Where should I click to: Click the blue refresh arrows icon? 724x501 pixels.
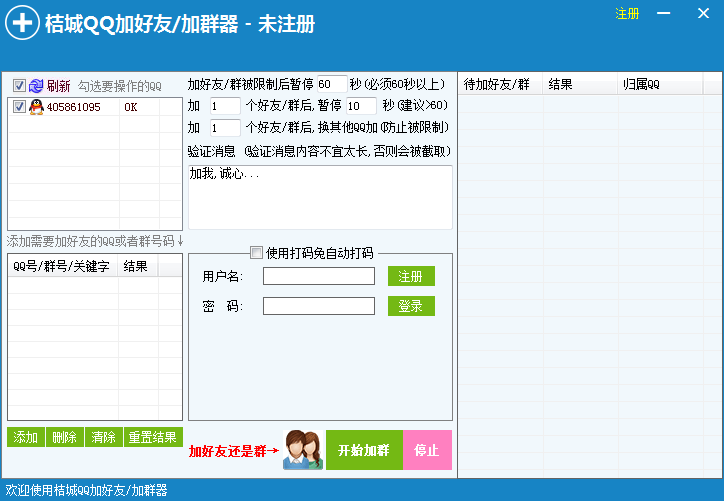36,85
